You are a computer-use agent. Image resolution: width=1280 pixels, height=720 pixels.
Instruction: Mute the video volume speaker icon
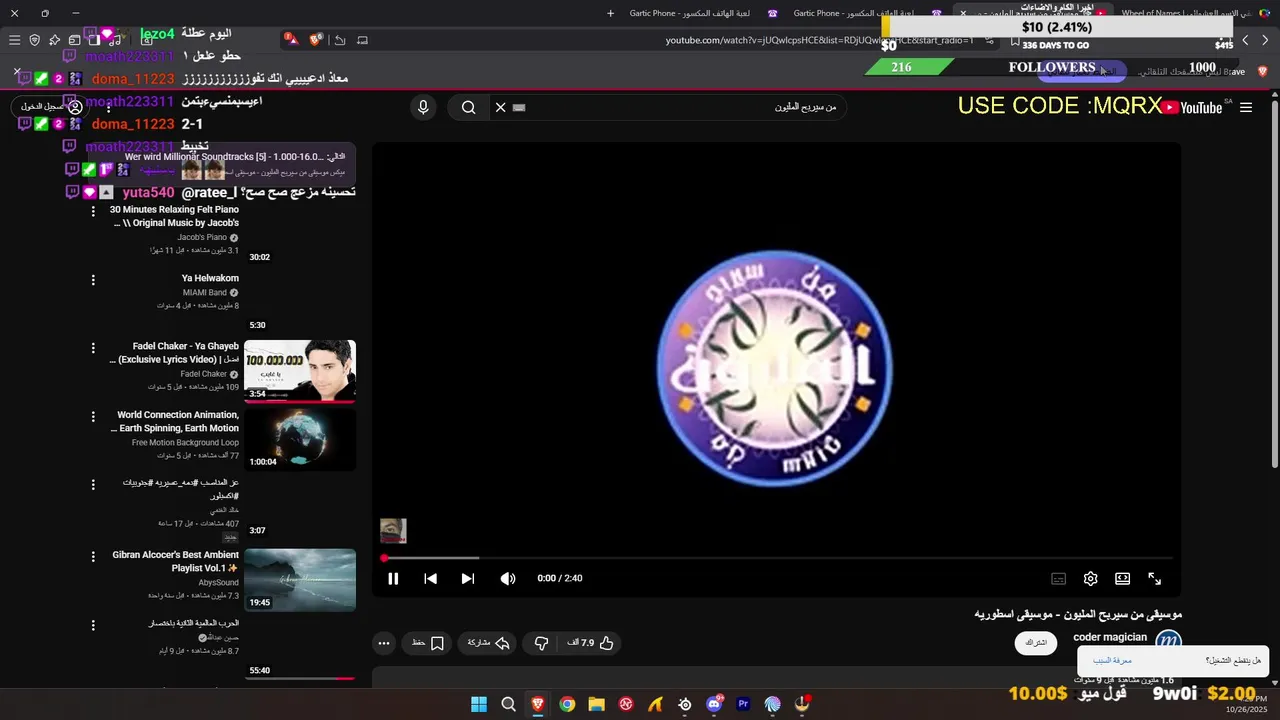(x=508, y=578)
